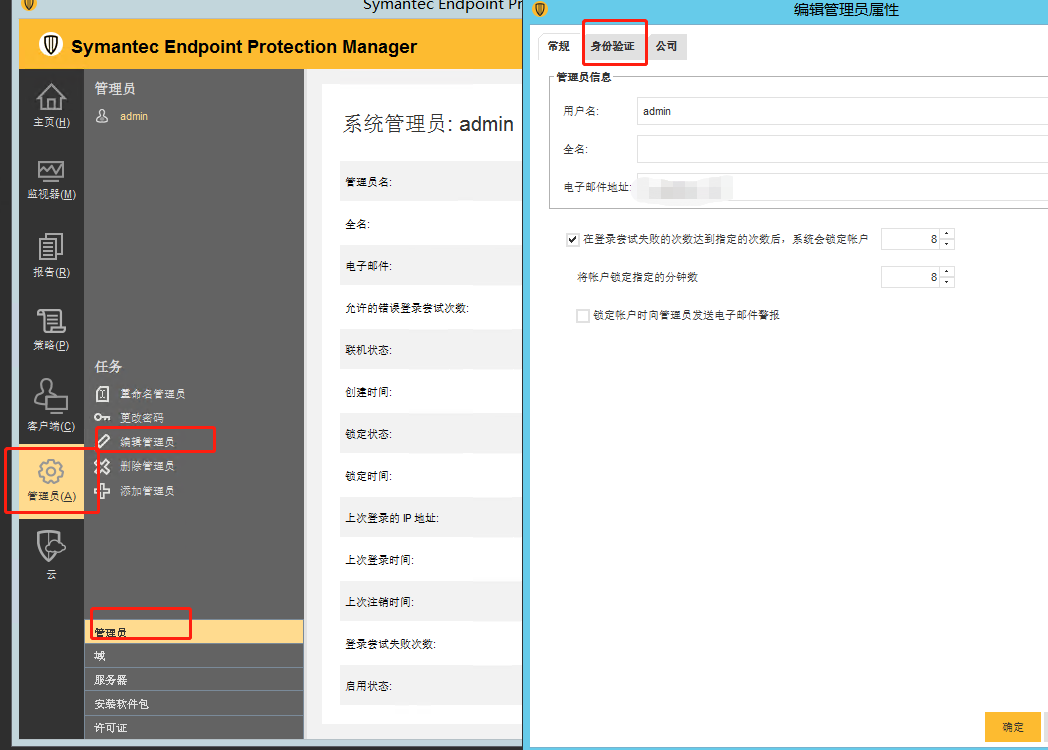Open the 客户端(C) clients section
Viewport: 1048px width, 750px height.
51,405
